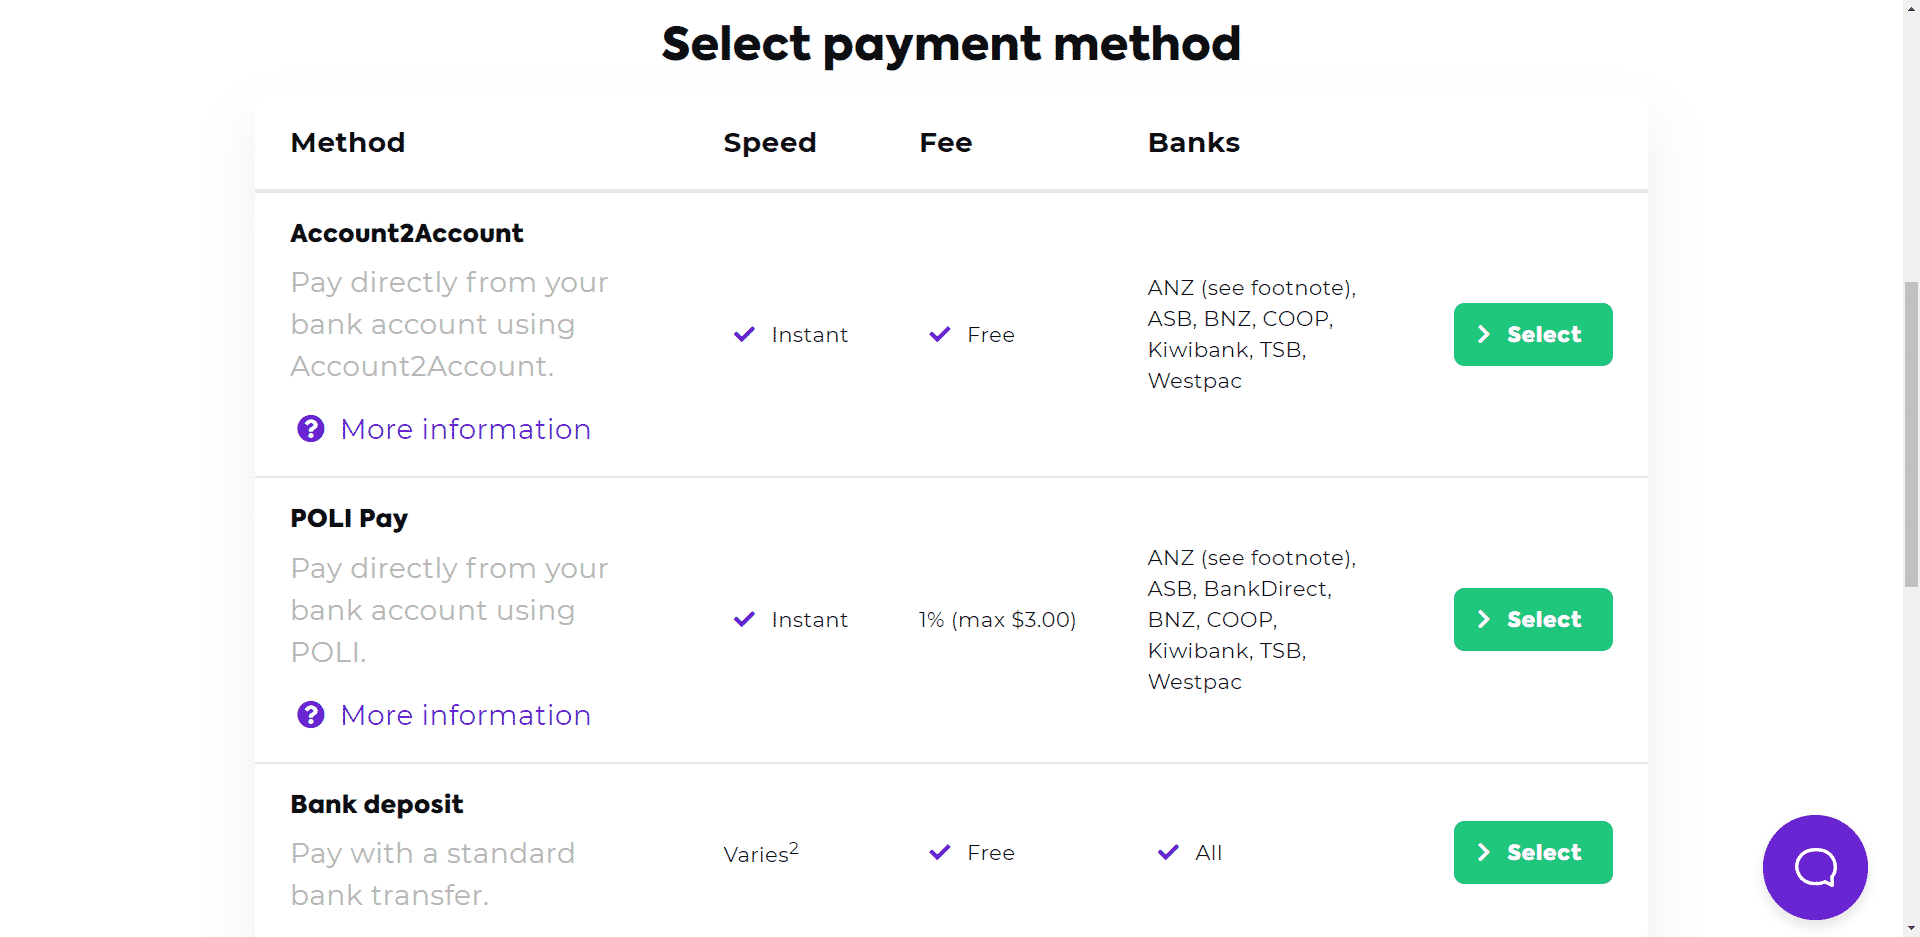
Task: Click the Instant checkmark icon for Account2Account
Action: (x=743, y=334)
